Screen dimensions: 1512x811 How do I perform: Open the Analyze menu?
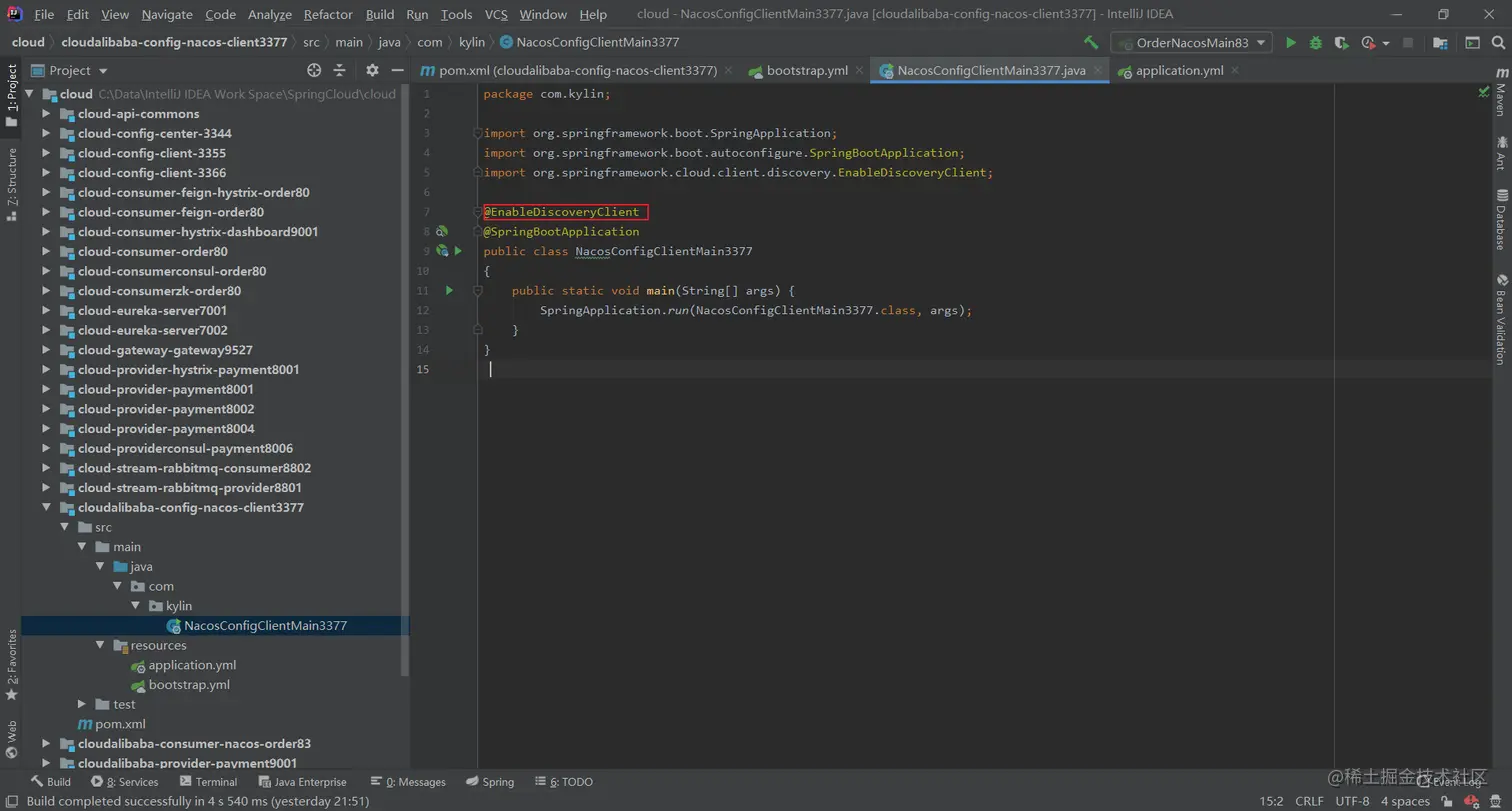pos(269,14)
